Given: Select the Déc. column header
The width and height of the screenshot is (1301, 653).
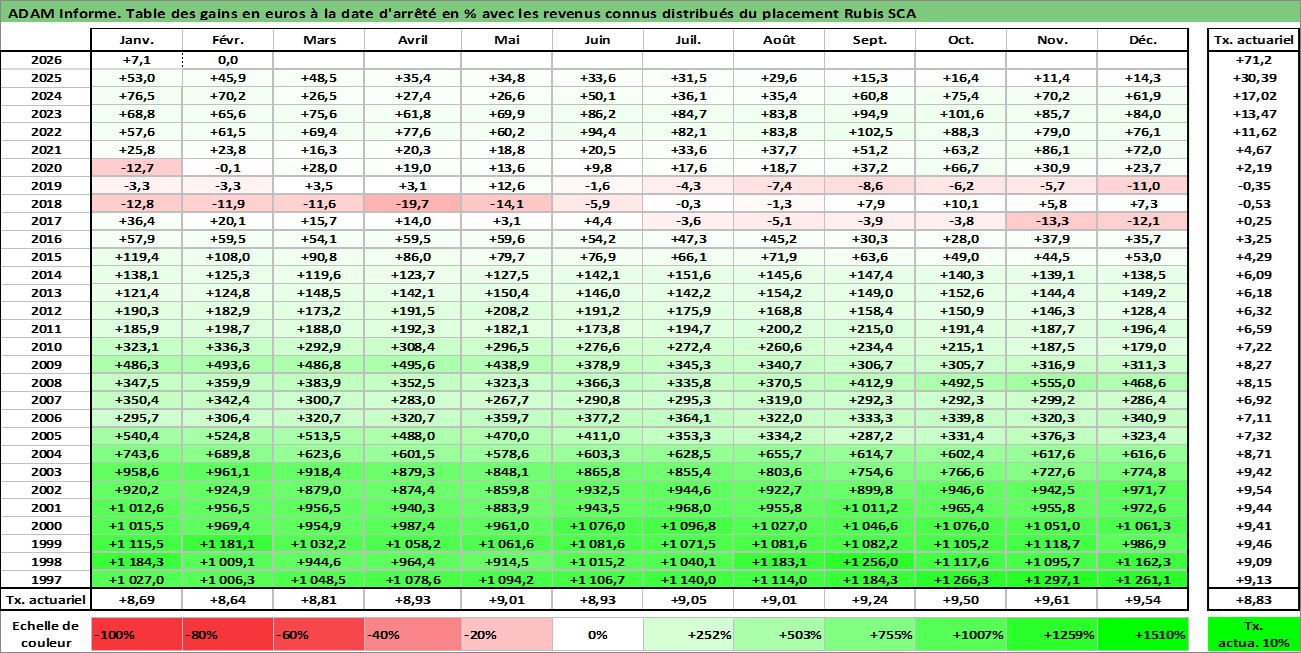Looking at the screenshot, I should point(1142,40).
